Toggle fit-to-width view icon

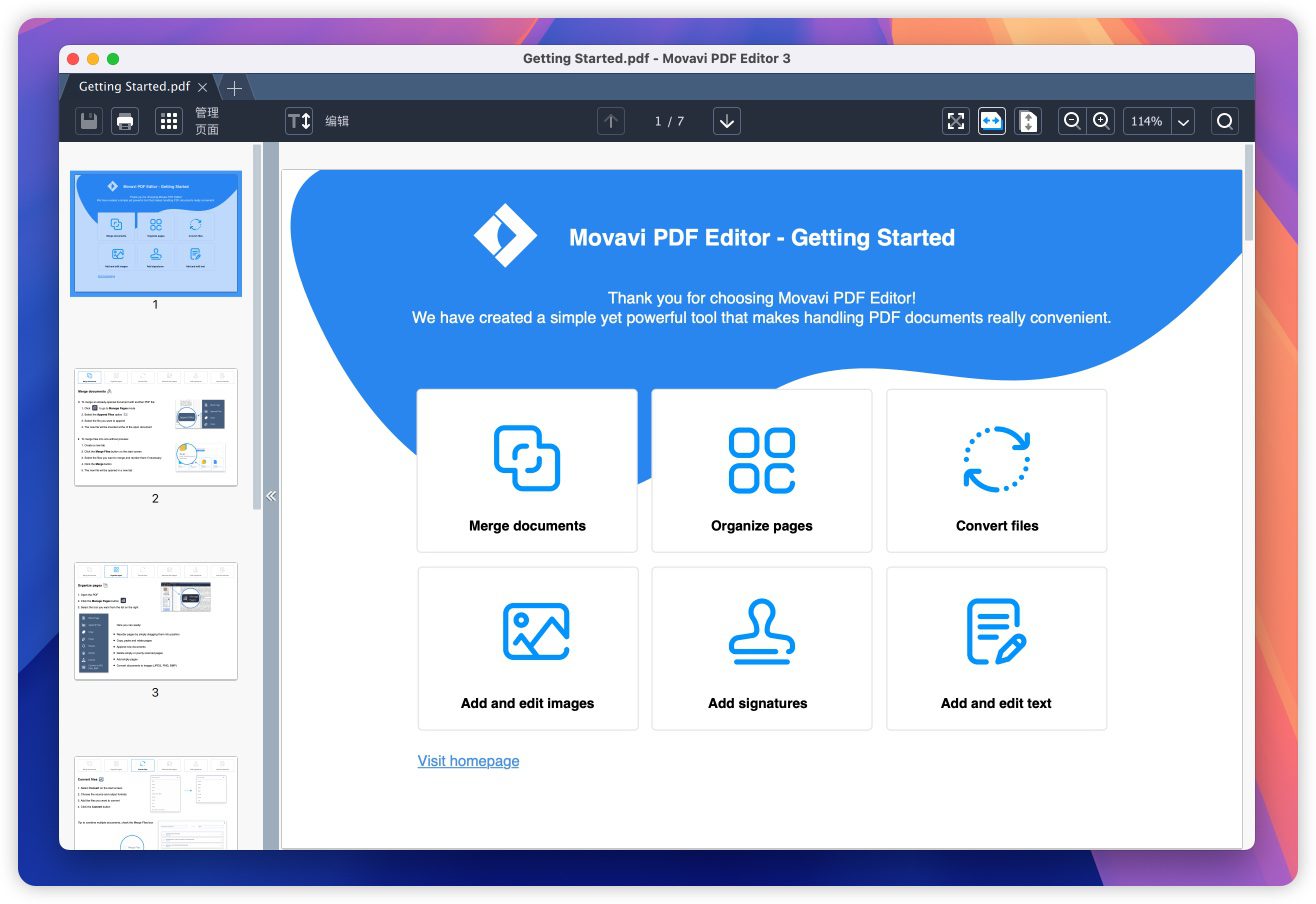click(992, 121)
